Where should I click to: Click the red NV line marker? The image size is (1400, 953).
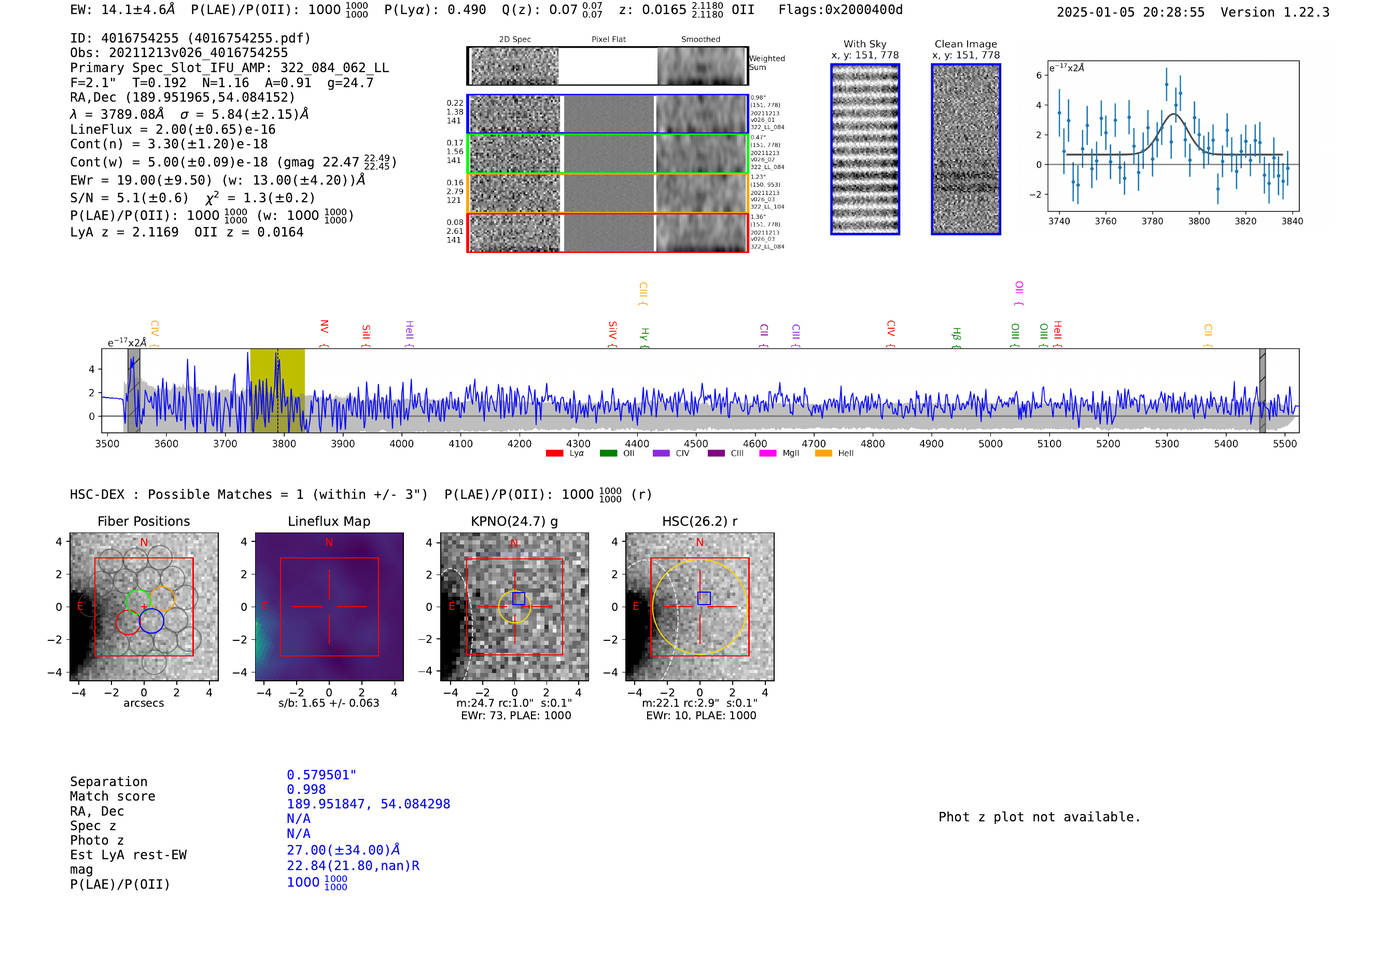[324, 334]
